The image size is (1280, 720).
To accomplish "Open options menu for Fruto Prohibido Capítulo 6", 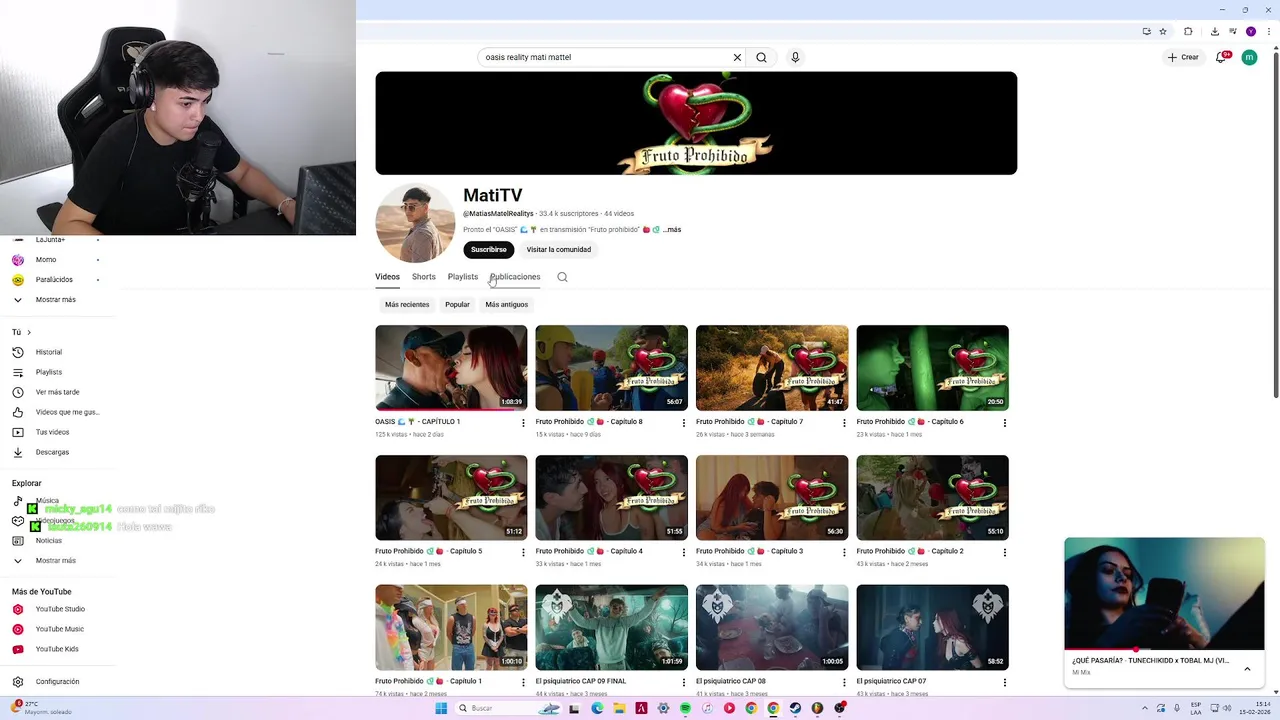I will coord(1005,423).
